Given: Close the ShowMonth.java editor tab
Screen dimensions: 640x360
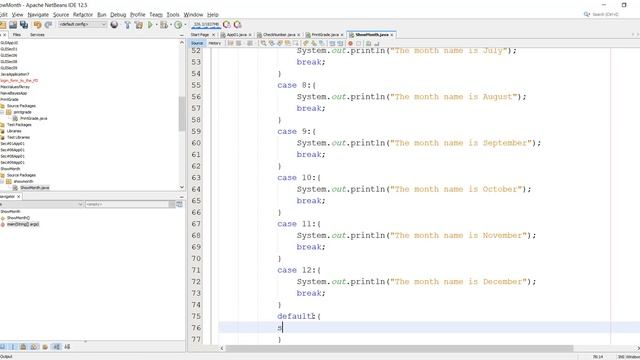Looking at the screenshot, I should 392,35.
